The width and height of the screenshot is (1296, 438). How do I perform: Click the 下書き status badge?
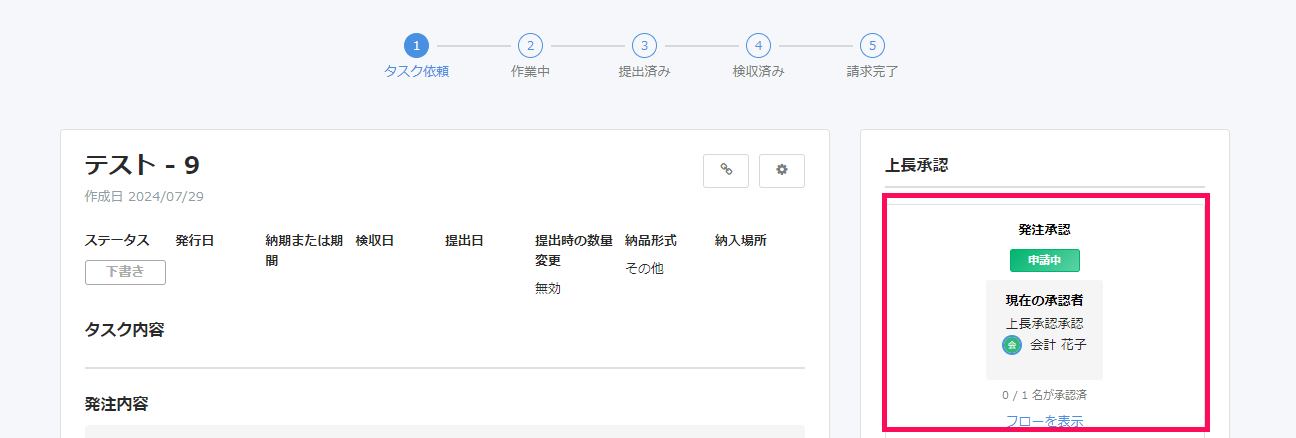[x=125, y=272]
